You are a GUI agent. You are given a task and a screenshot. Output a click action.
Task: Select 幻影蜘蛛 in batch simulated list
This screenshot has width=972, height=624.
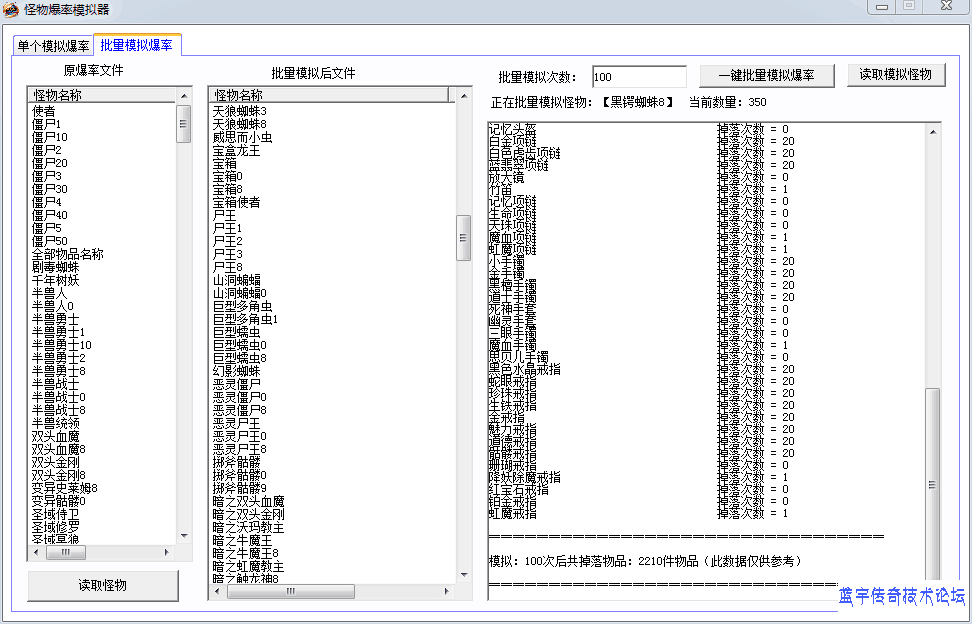coord(236,371)
